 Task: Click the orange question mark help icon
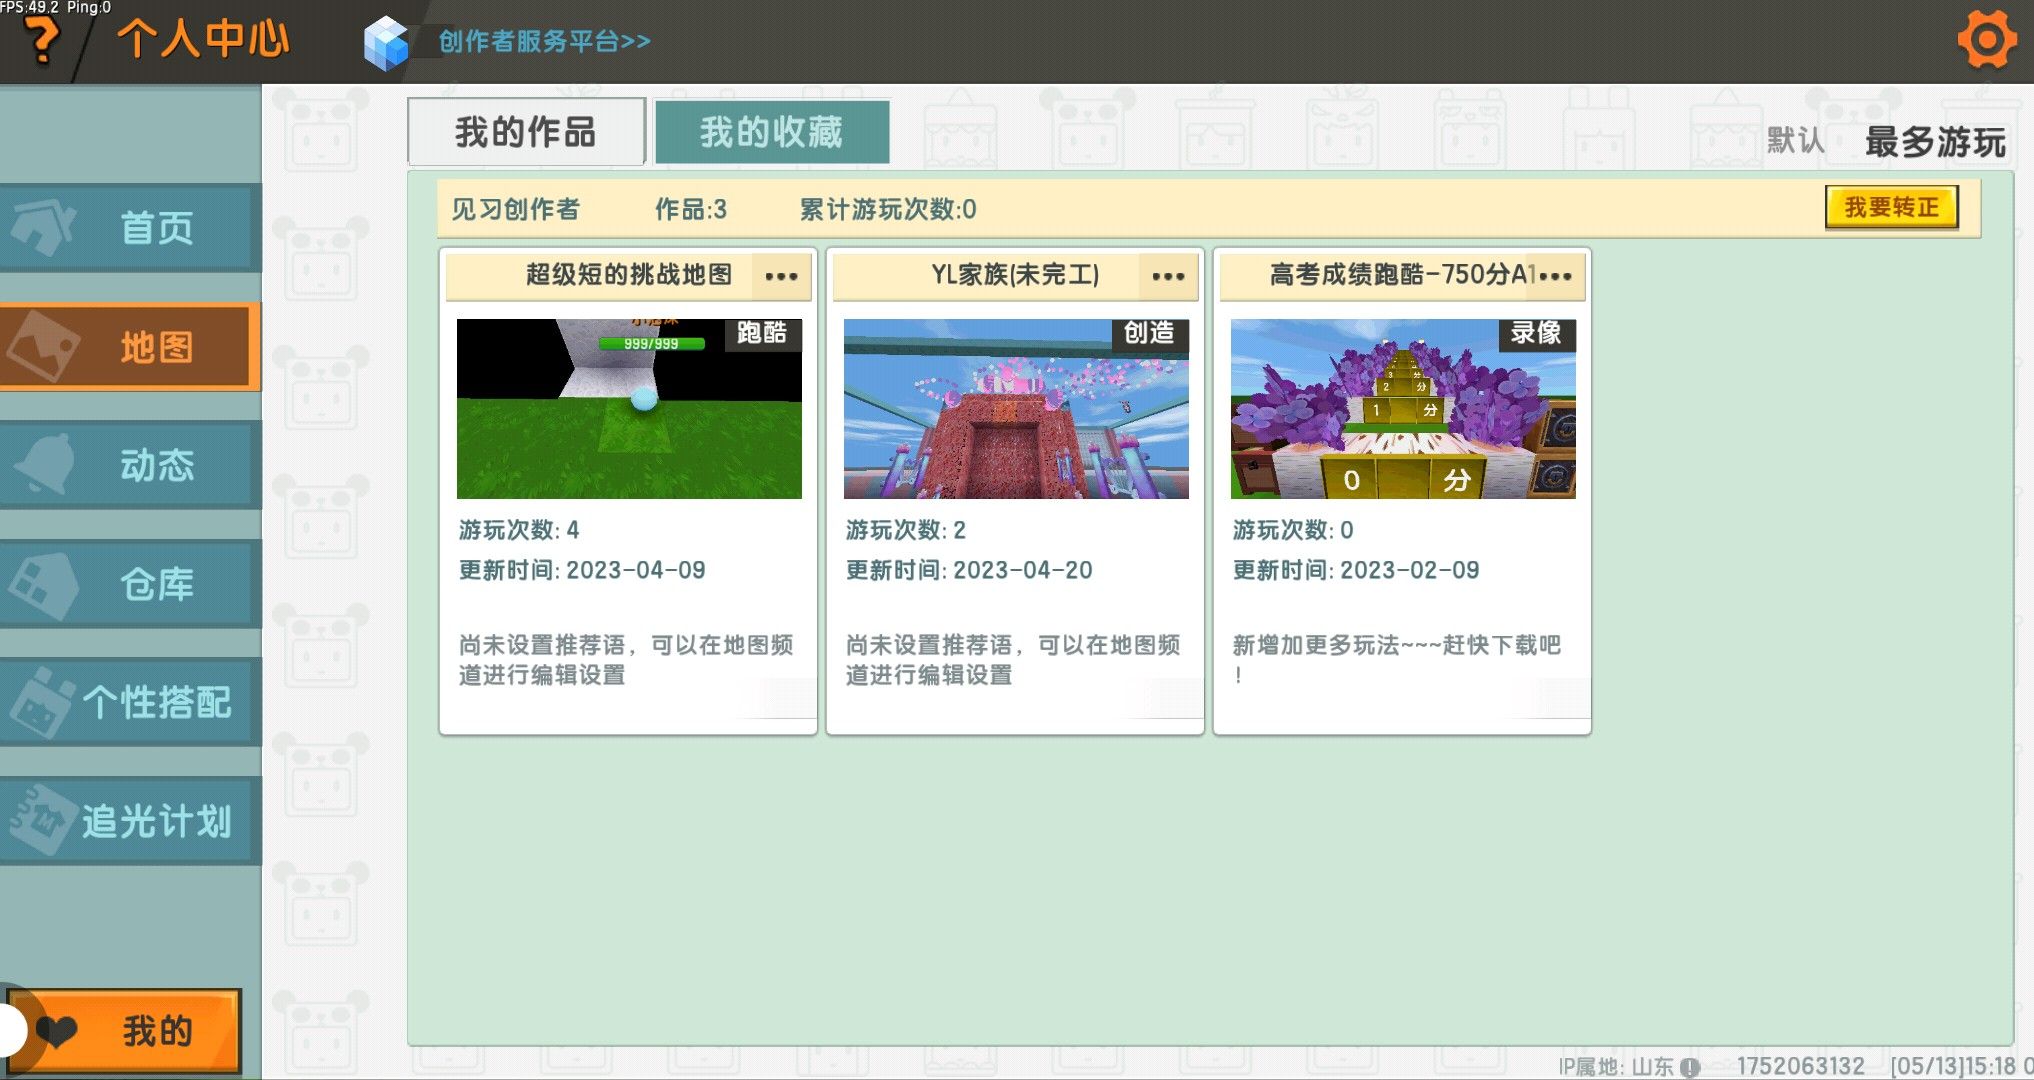click(42, 42)
